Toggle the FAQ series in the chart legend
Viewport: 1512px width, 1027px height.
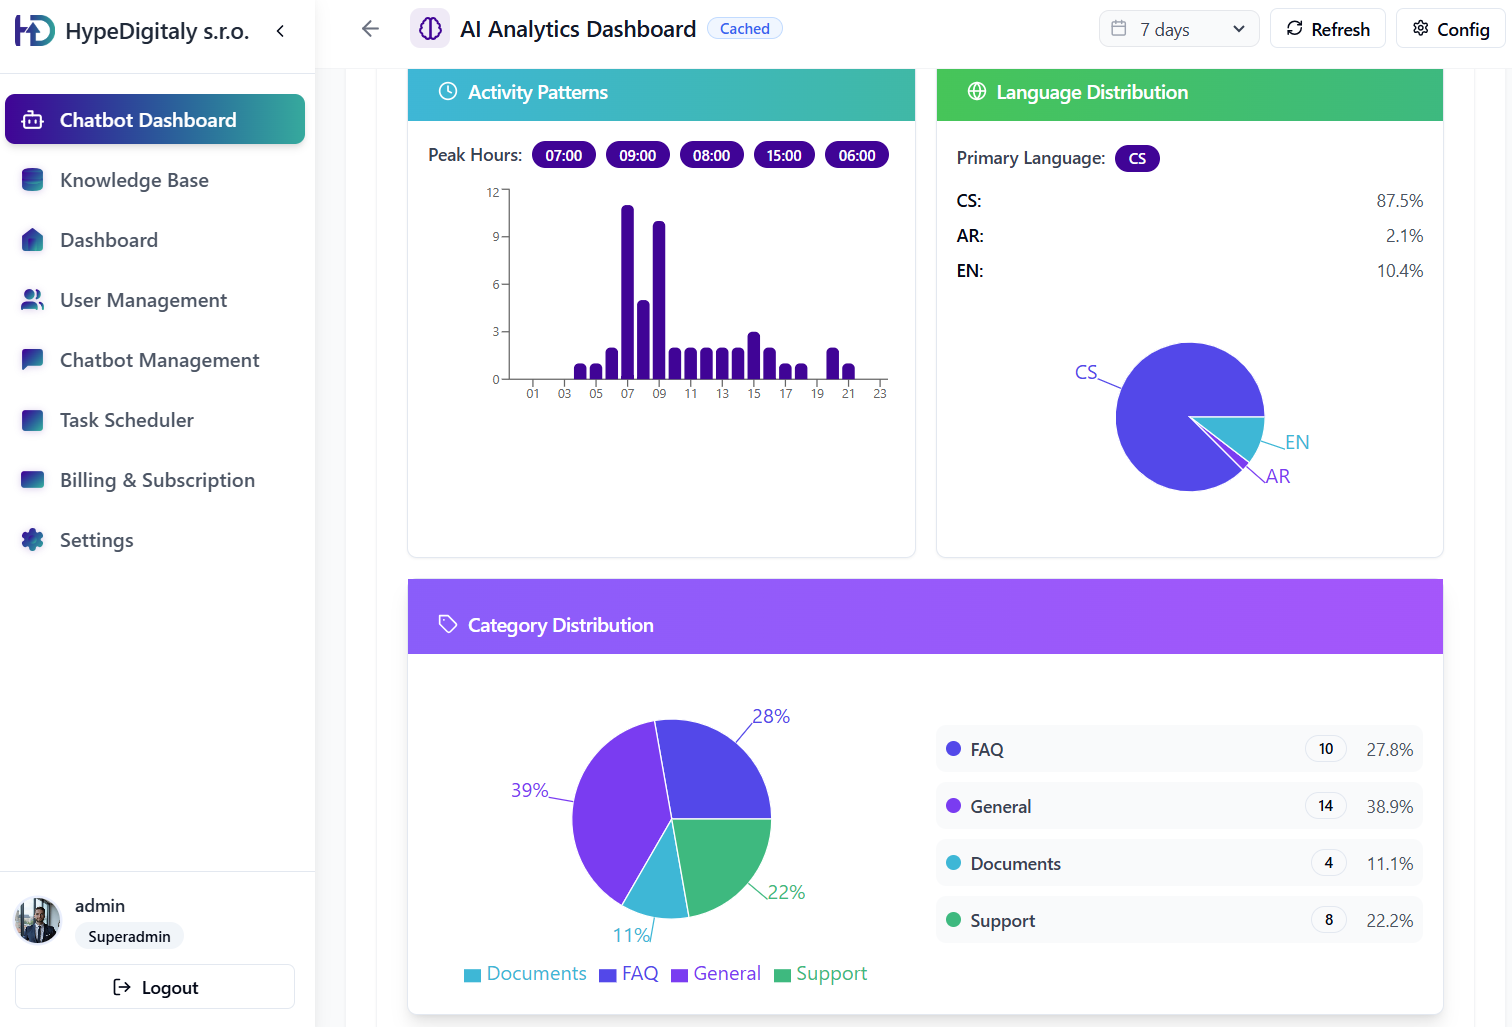tap(628, 973)
